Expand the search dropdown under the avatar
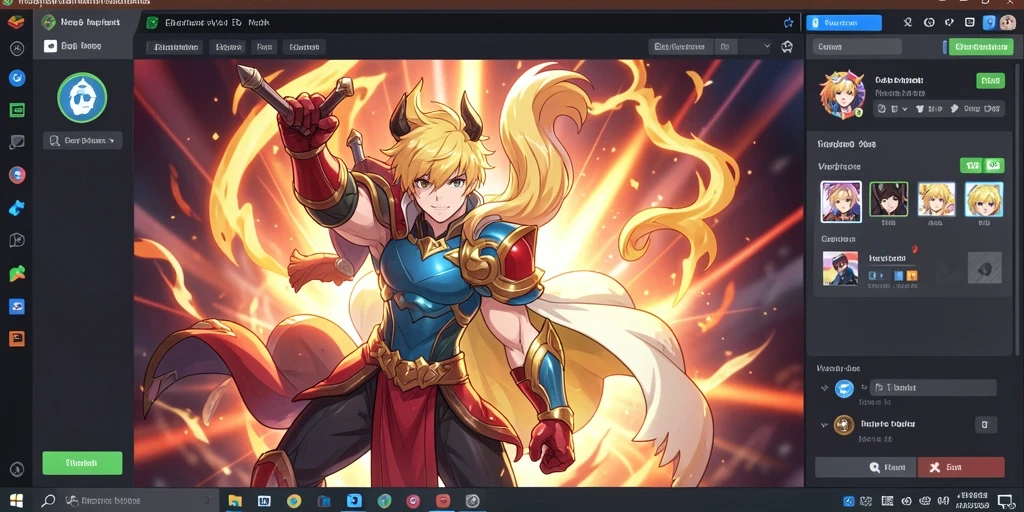The image size is (1024, 512). click(x=82, y=140)
